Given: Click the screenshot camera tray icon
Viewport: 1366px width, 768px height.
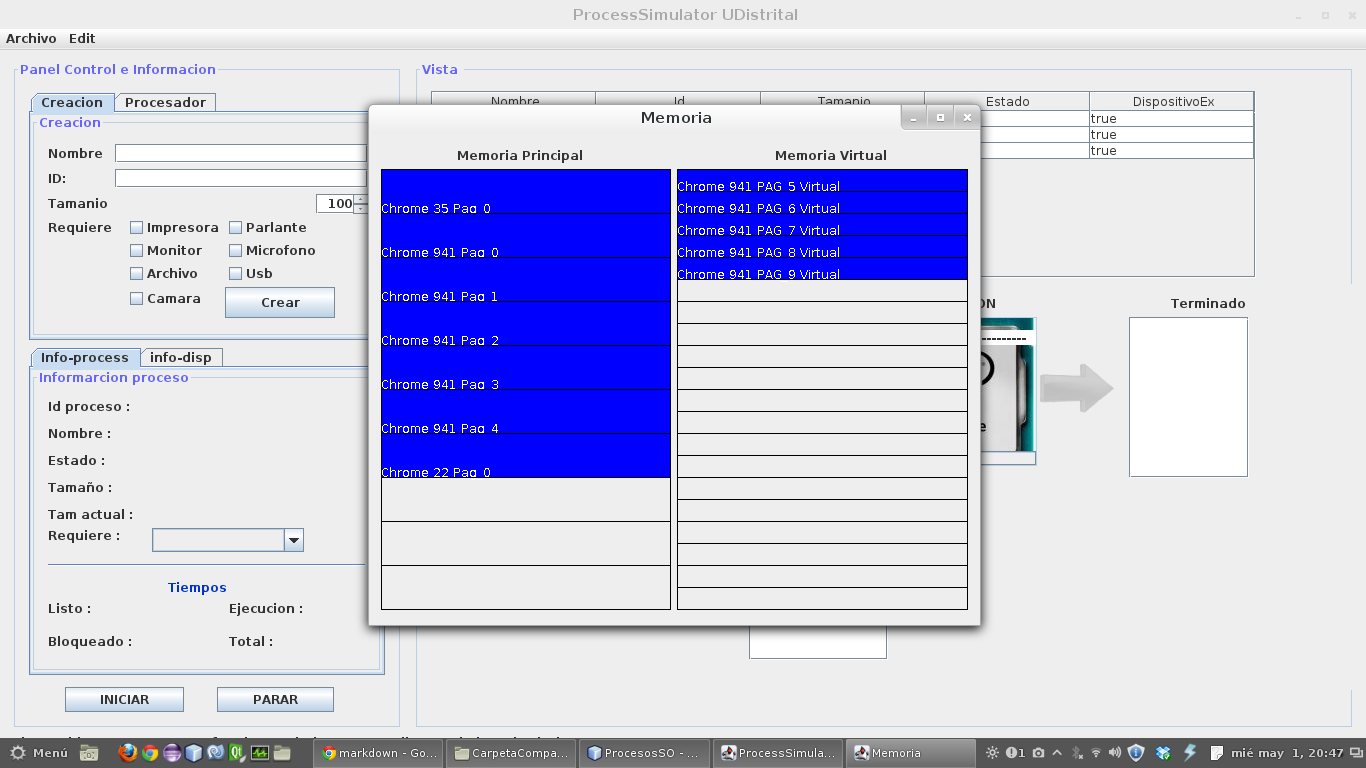Looking at the screenshot, I should pyautogui.click(x=1039, y=753).
